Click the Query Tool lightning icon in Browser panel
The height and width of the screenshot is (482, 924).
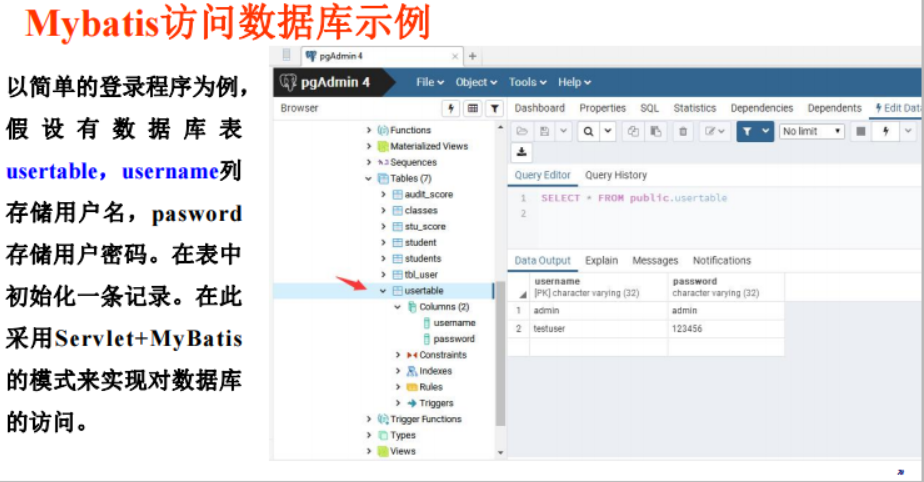[x=451, y=108]
